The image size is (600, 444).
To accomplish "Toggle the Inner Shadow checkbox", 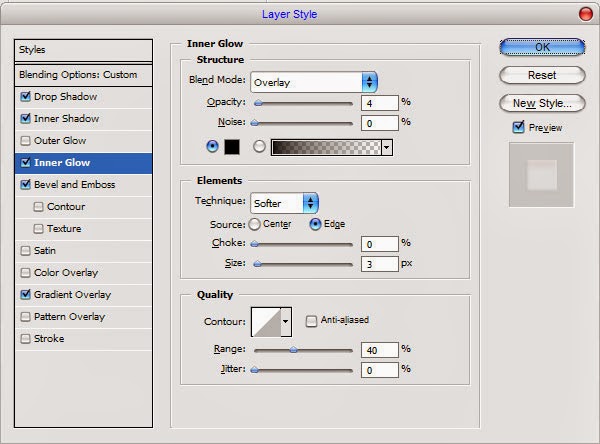I will [26, 118].
